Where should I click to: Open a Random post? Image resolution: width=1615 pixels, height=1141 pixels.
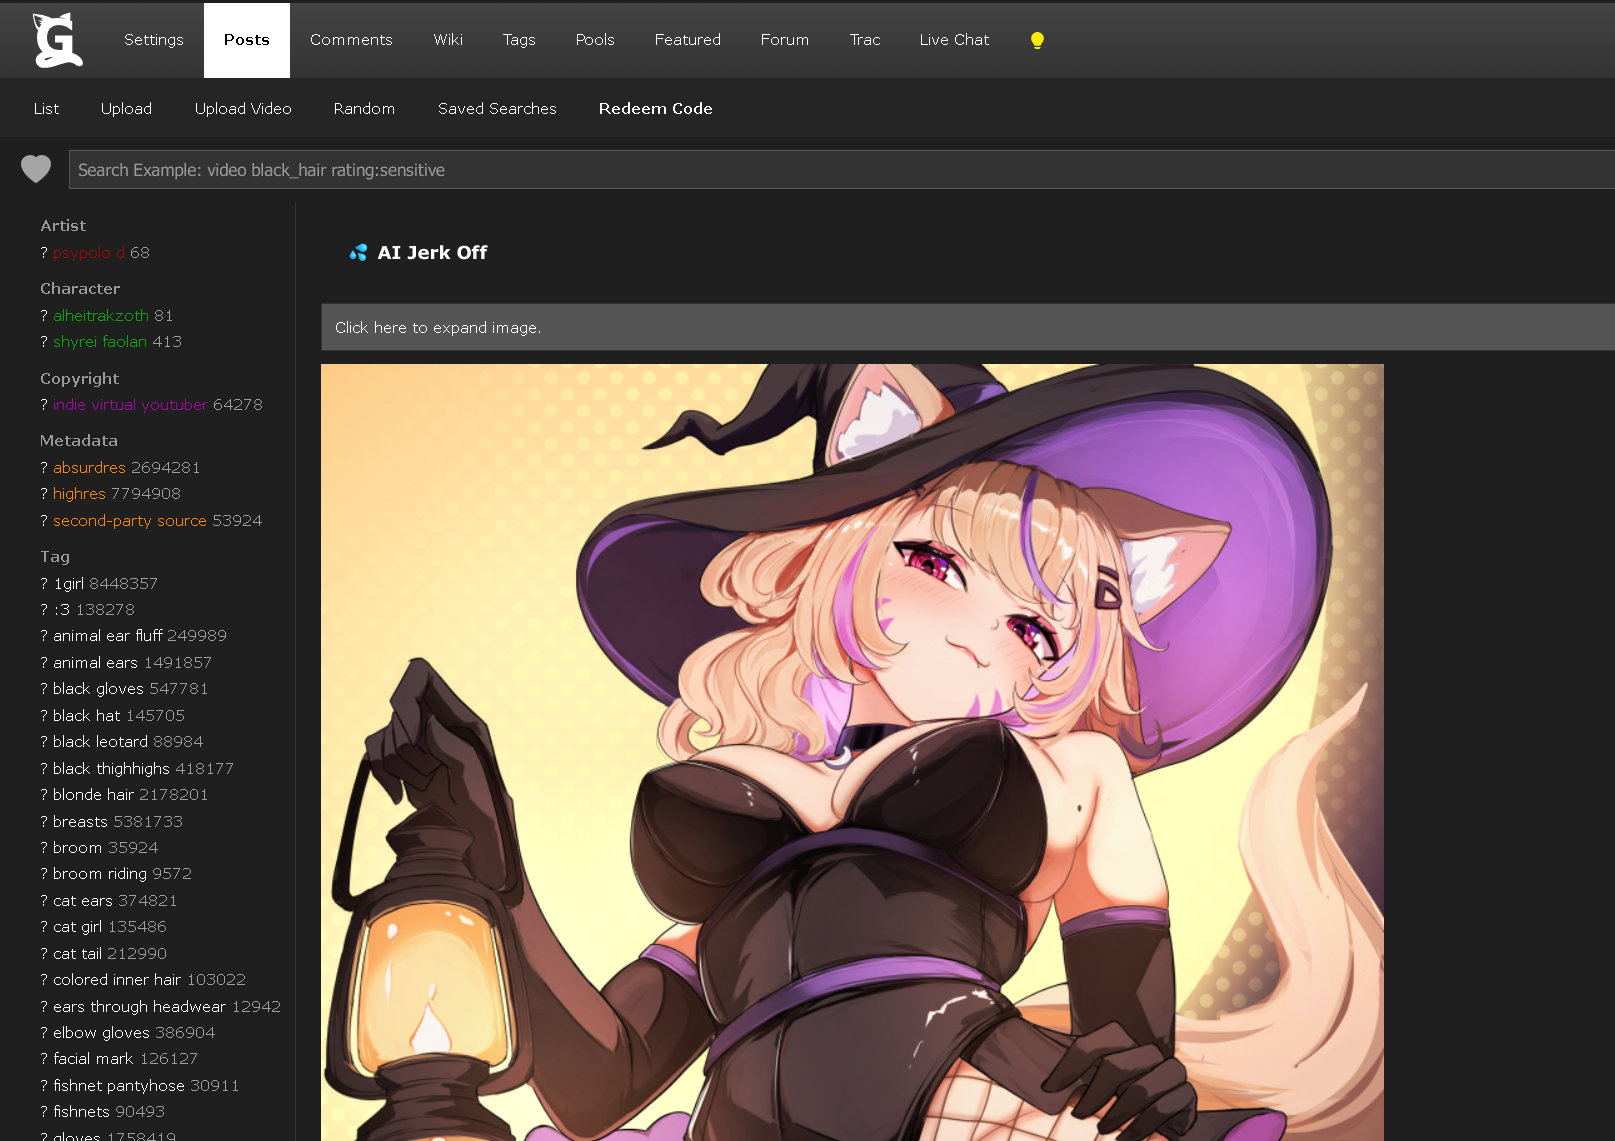coord(364,109)
